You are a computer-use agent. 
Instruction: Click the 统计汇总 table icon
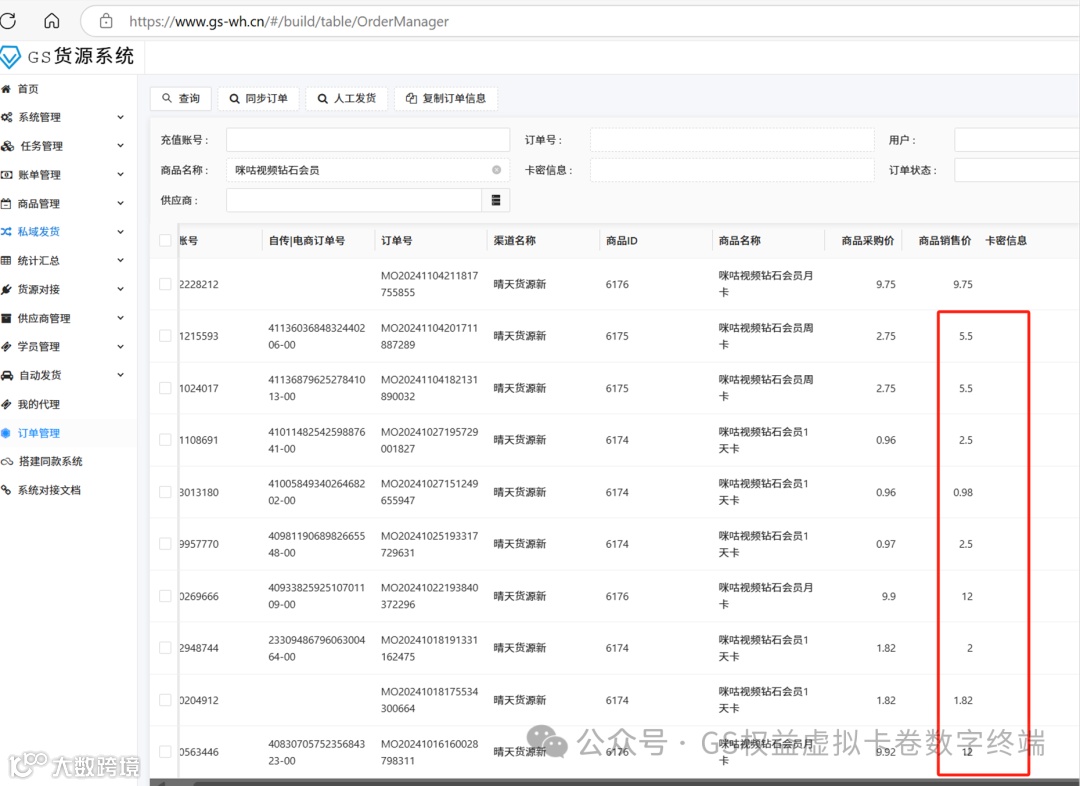coord(6,260)
